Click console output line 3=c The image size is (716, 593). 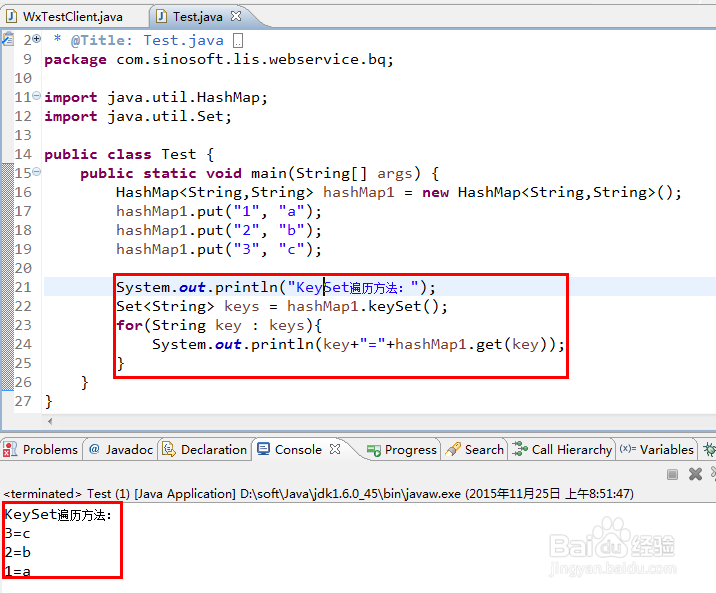(x=17, y=533)
